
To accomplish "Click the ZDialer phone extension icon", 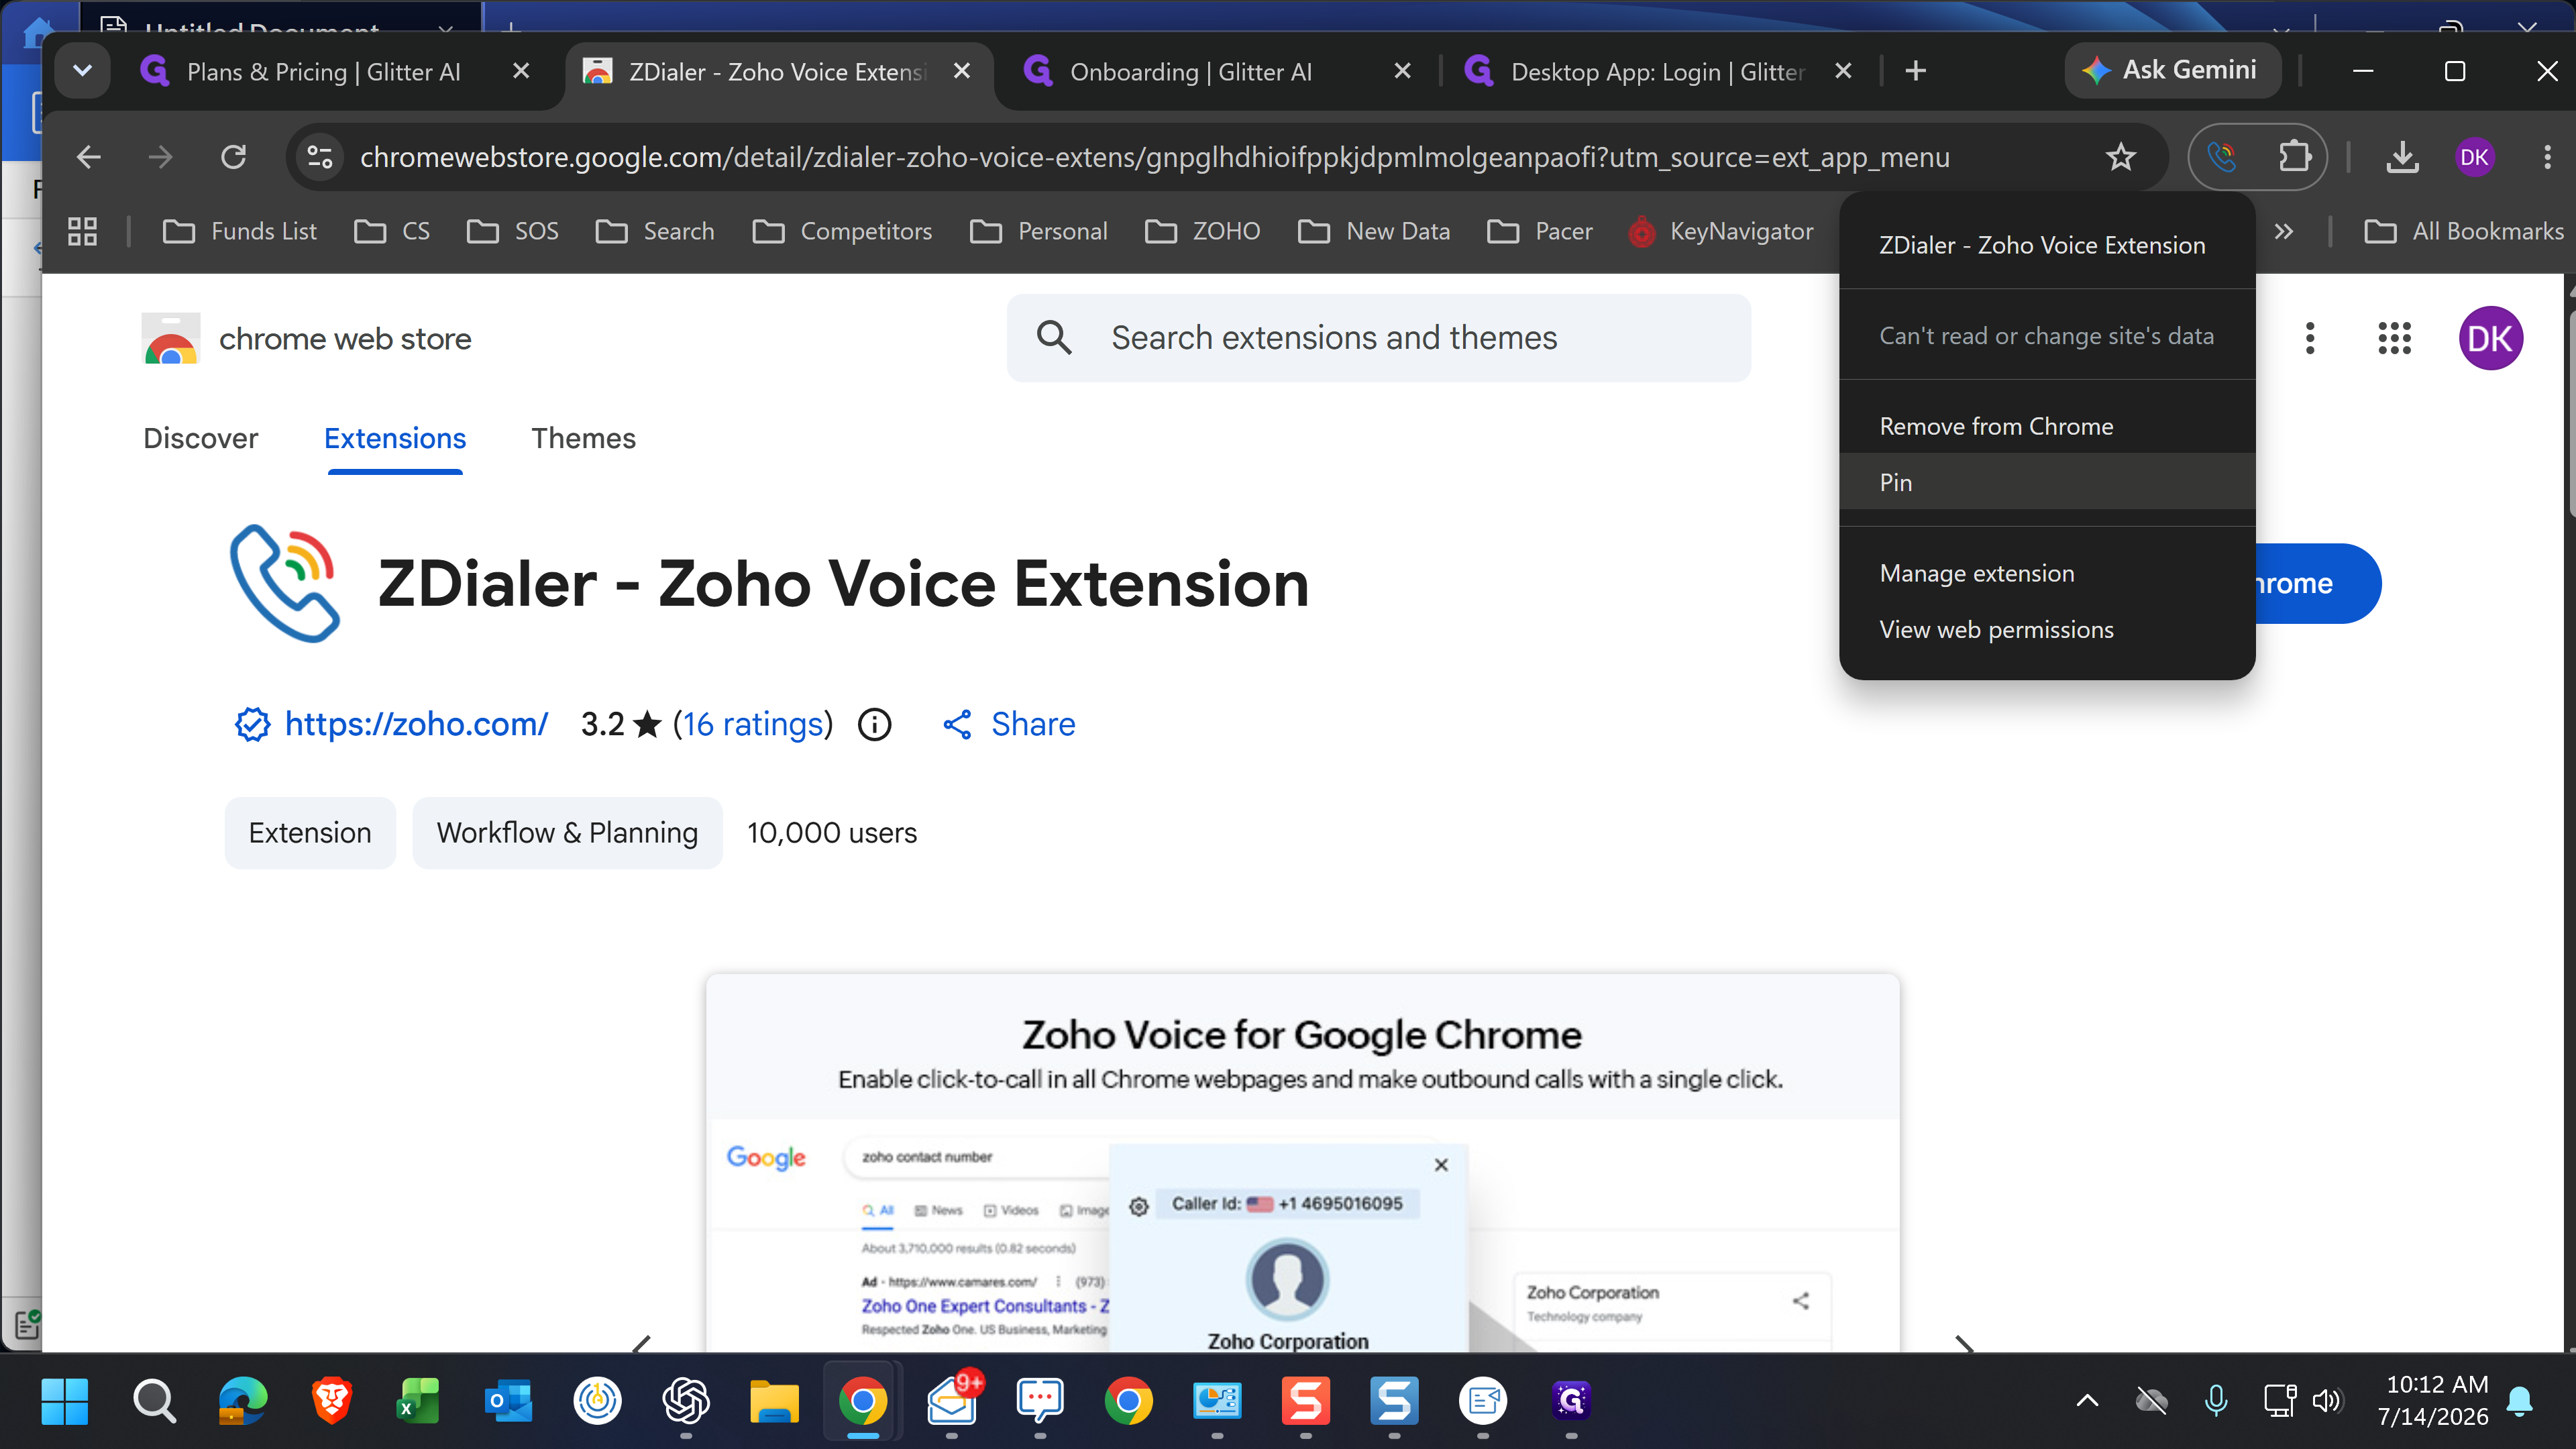I will (2222, 157).
